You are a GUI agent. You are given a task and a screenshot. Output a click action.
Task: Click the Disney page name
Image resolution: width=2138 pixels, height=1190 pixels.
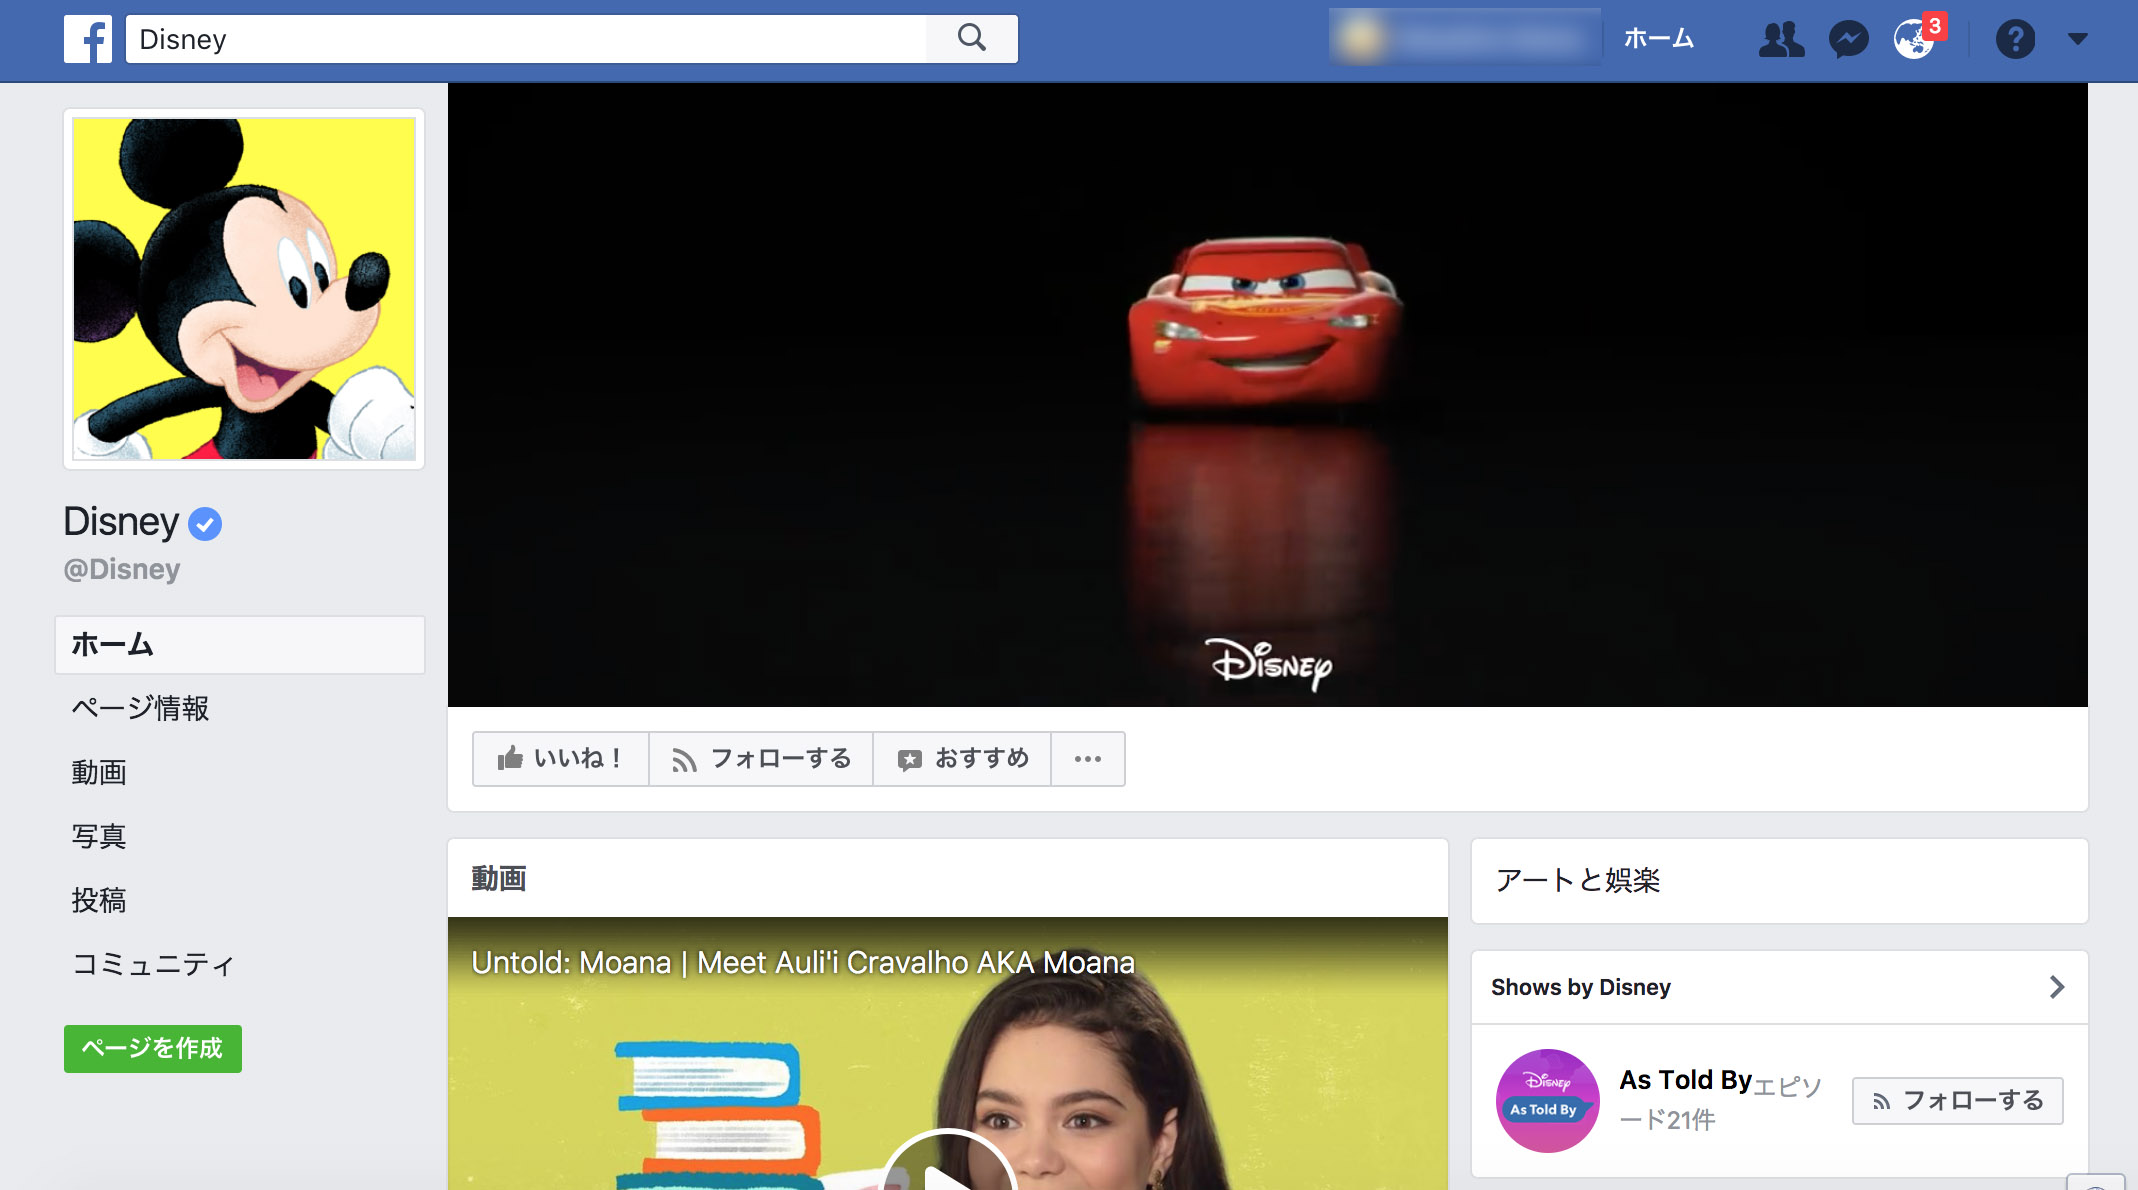click(x=121, y=522)
